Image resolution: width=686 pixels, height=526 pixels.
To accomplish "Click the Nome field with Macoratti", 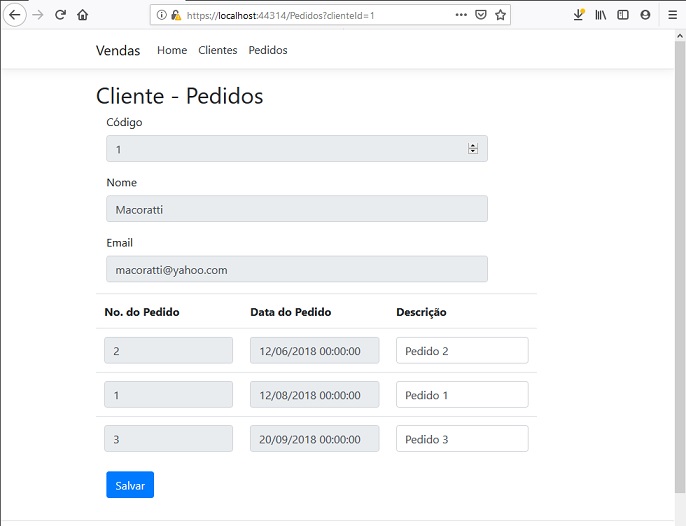I will pyautogui.click(x=297, y=209).
